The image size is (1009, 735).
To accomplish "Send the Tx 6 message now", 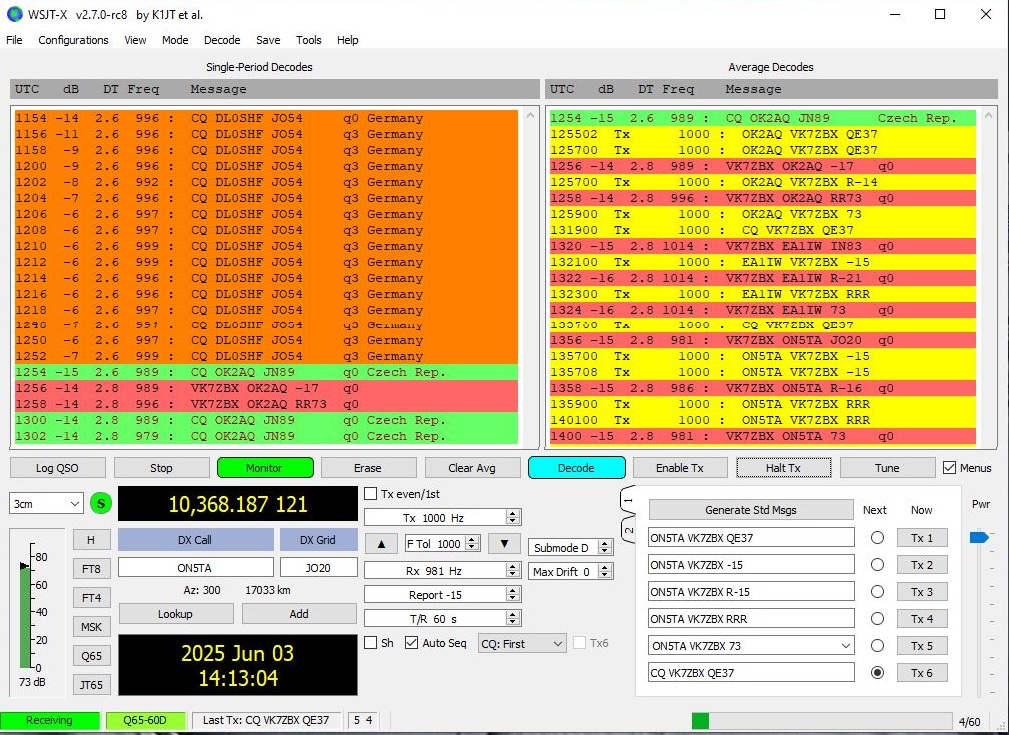I will point(922,673).
